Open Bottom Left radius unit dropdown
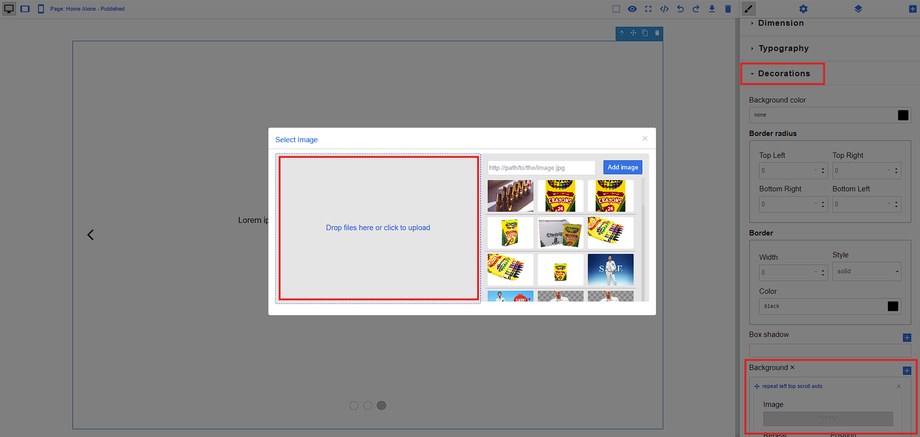 click(x=889, y=205)
